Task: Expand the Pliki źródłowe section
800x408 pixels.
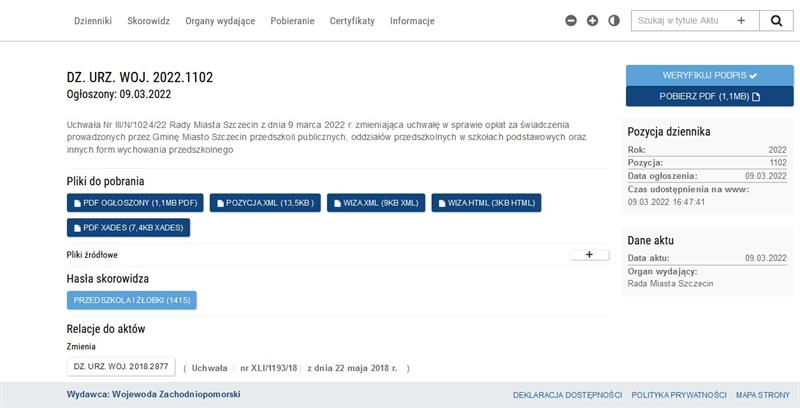Action: [x=589, y=255]
